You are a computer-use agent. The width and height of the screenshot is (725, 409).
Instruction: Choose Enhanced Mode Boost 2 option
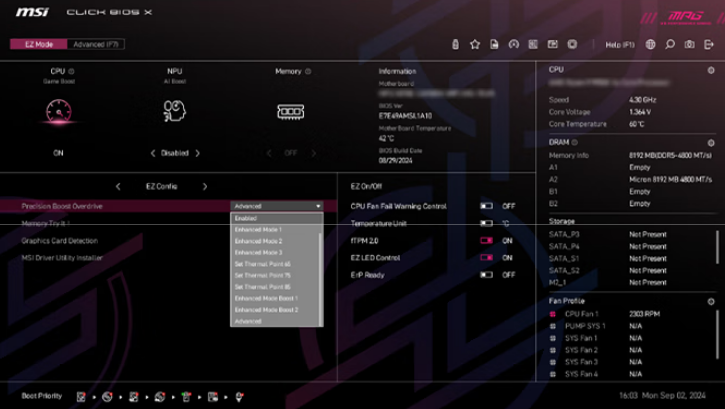275,310
